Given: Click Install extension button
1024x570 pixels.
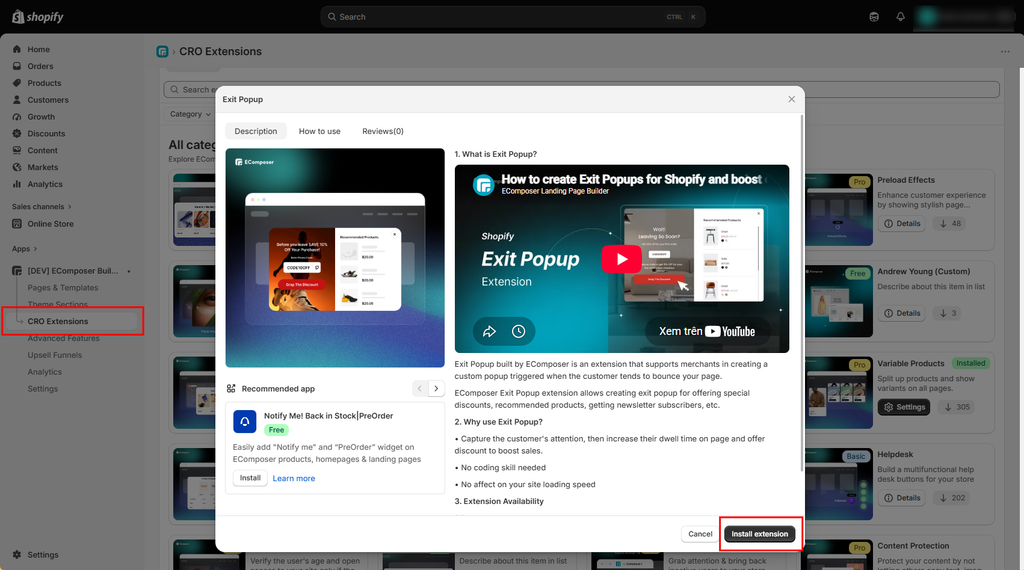Looking at the screenshot, I should pos(760,534).
